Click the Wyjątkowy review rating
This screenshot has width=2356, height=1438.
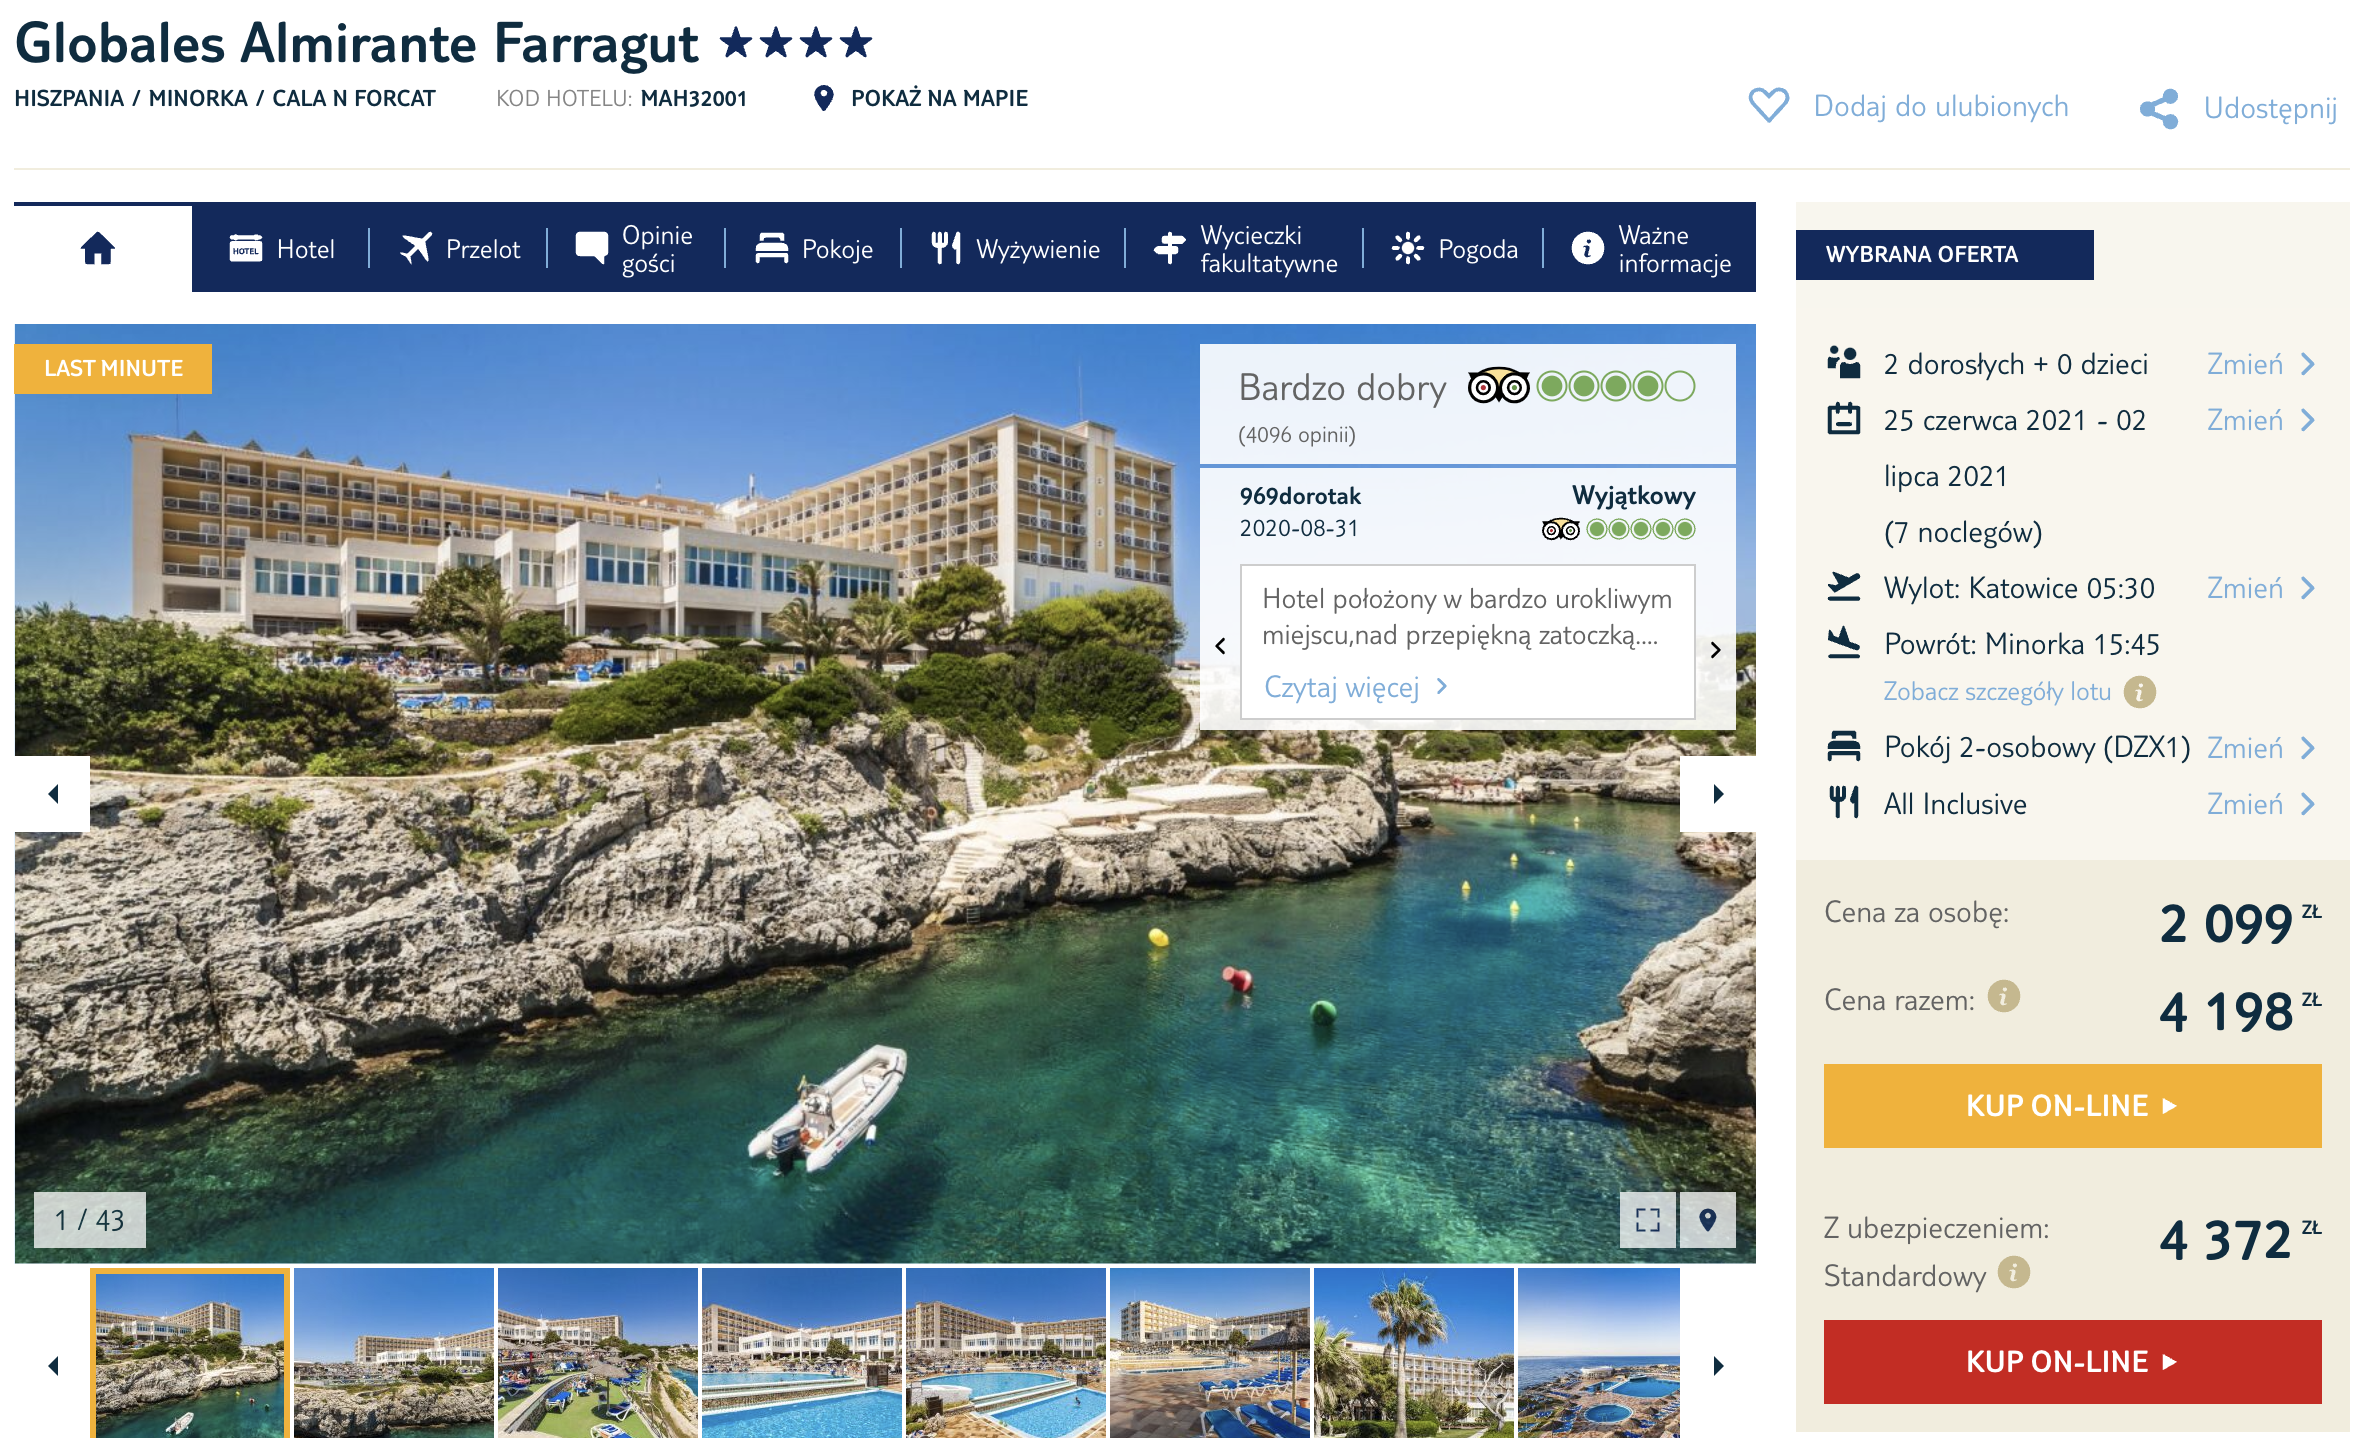pos(1634,496)
